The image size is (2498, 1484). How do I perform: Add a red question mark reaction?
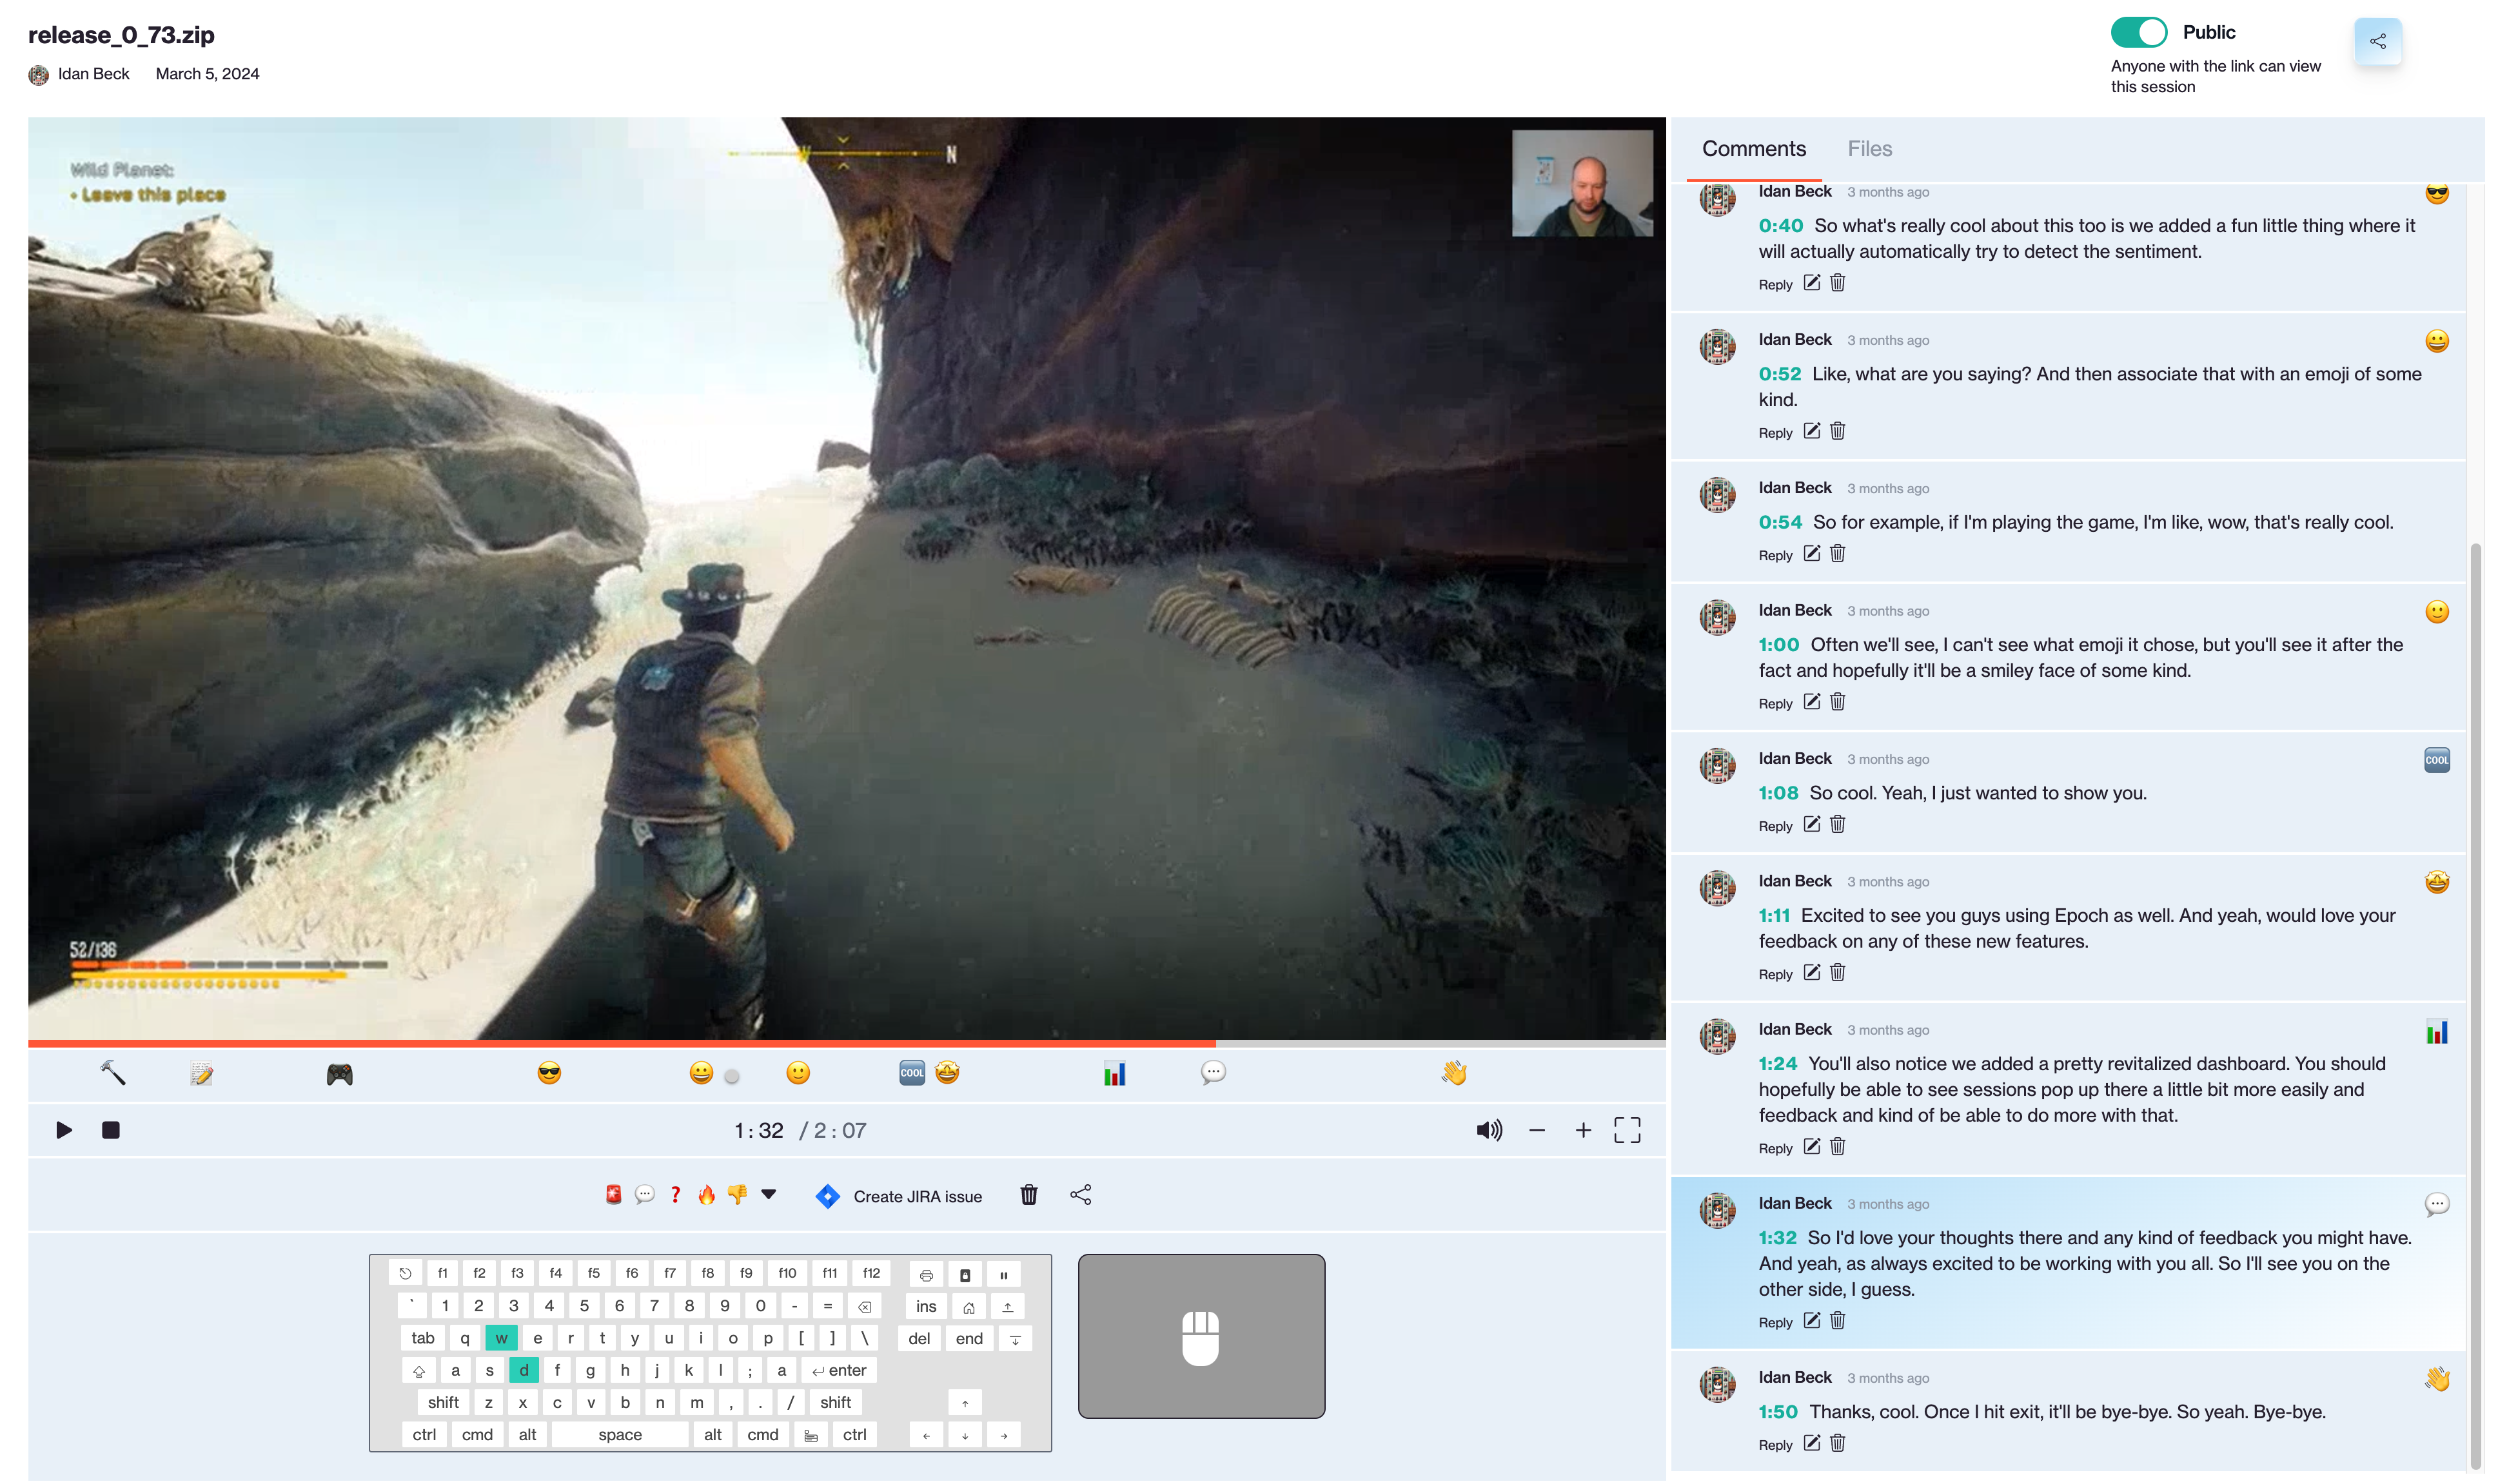coord(675,1194)
